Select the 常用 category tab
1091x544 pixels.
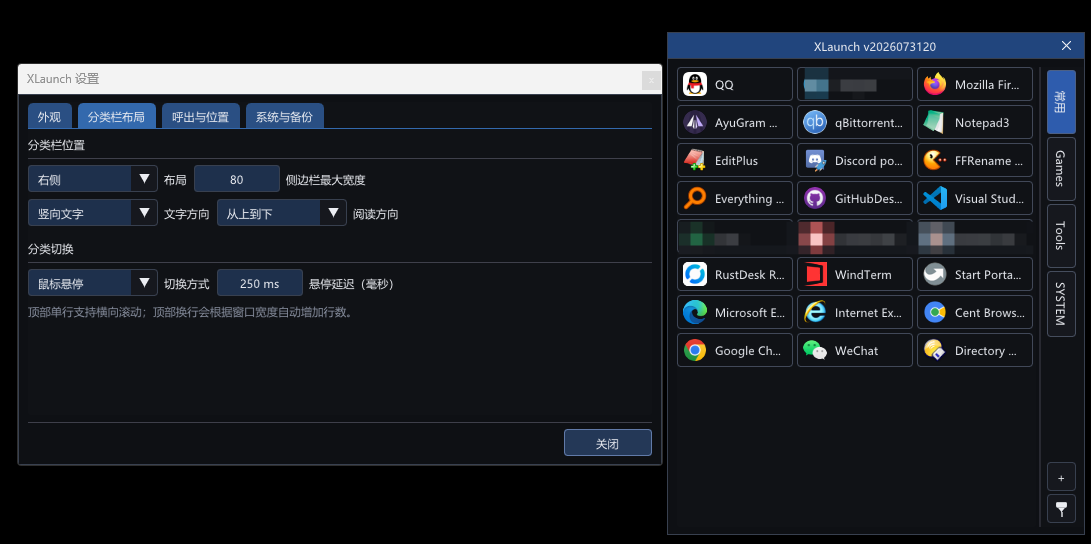coord(1061,101)
